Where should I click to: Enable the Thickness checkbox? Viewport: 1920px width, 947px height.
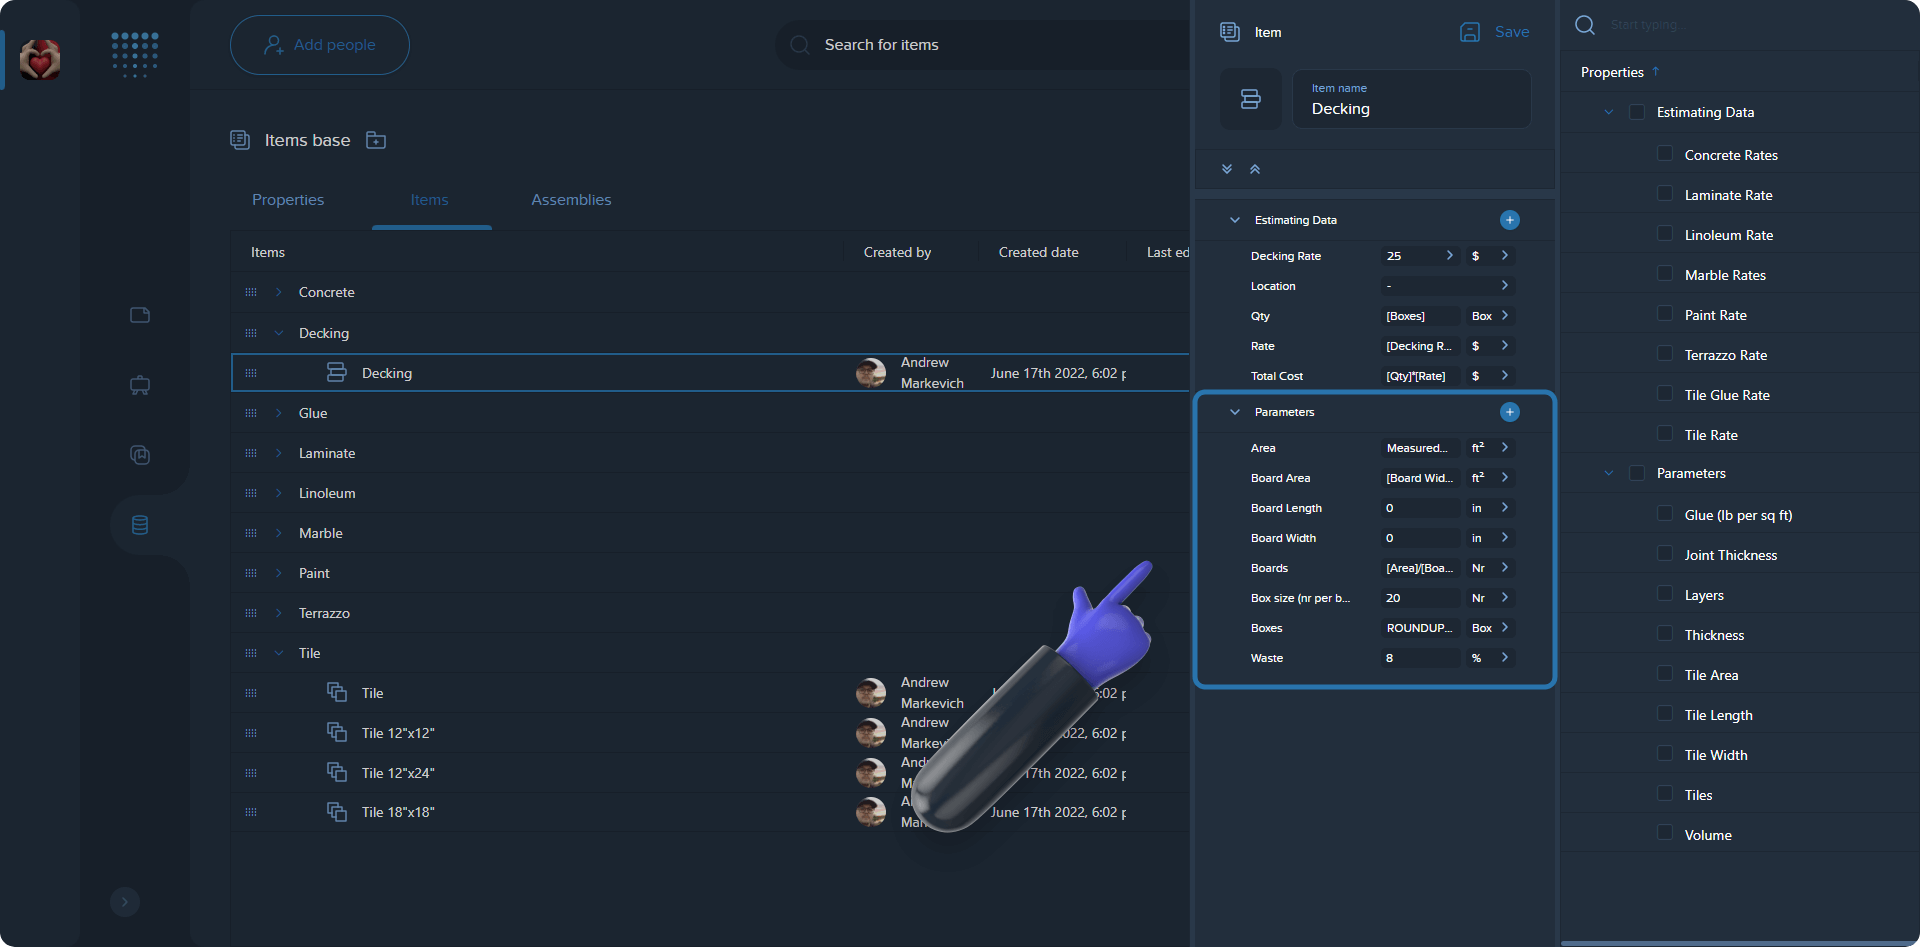point(1665,634)
